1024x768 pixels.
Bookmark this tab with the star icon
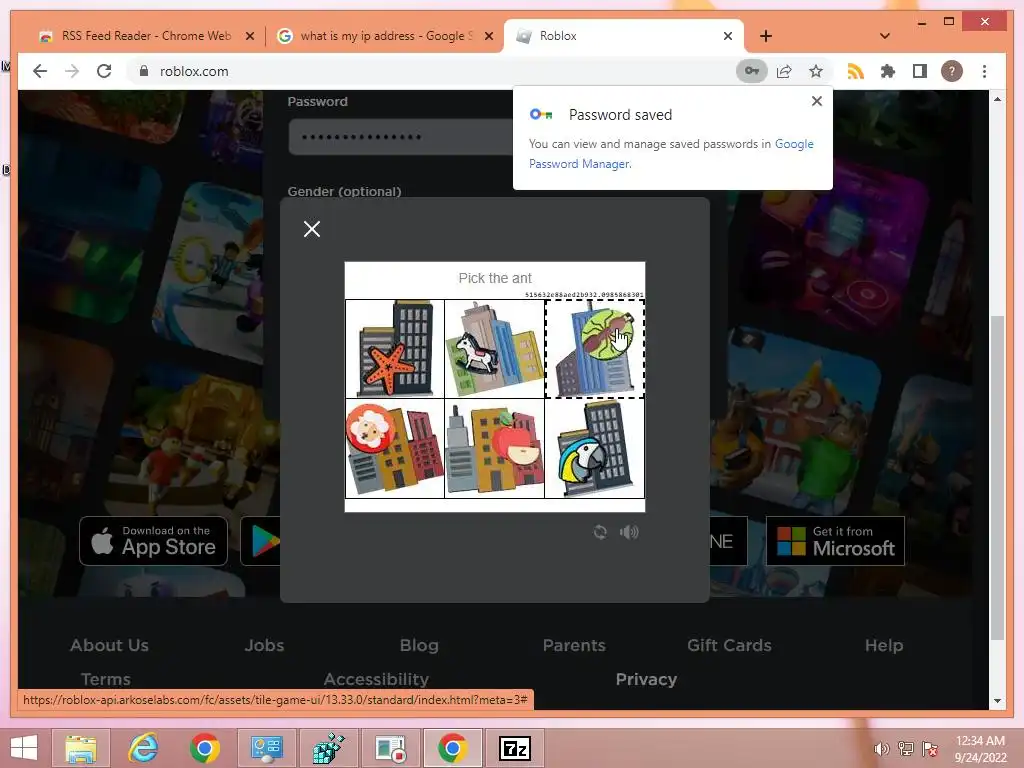(816, 71)
